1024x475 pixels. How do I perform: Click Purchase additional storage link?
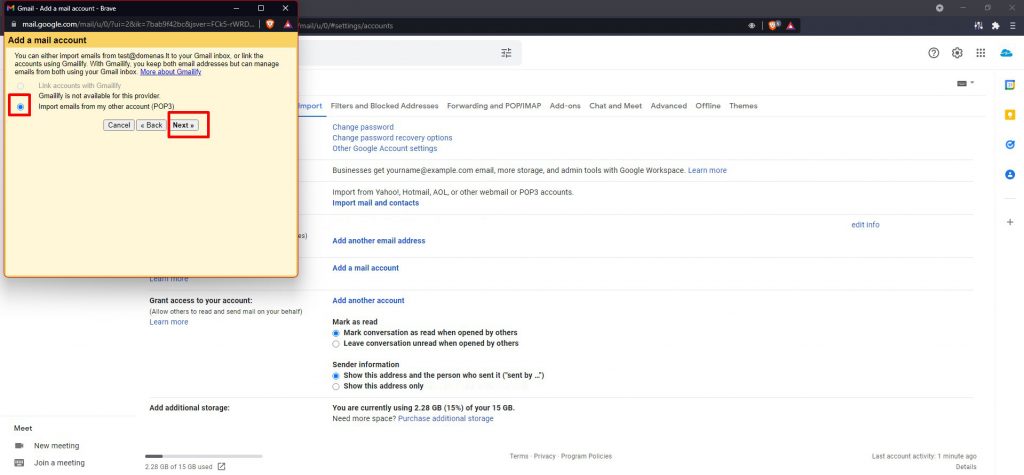coord(446,418)
